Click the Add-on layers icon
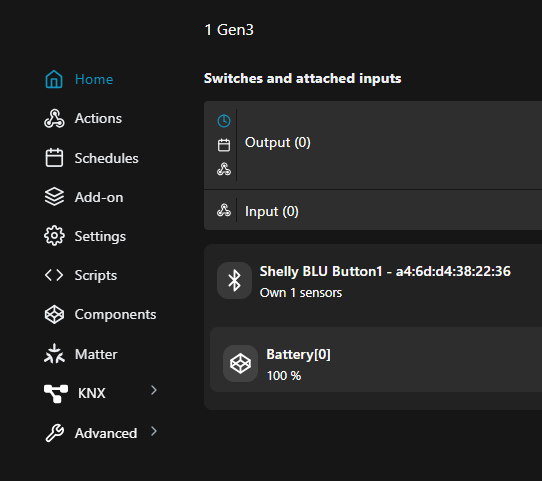Image resolution: width=542 pixels, height=481 pixels. [54, 197]
